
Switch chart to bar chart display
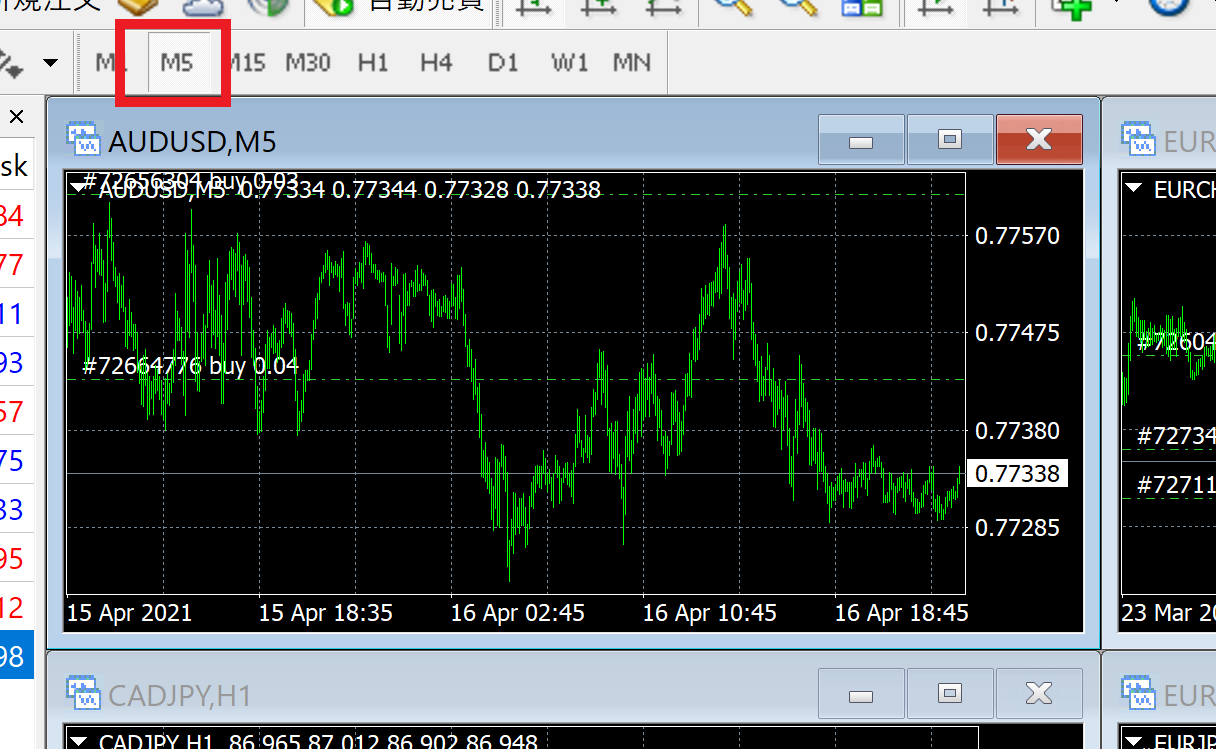click(536, 6)
